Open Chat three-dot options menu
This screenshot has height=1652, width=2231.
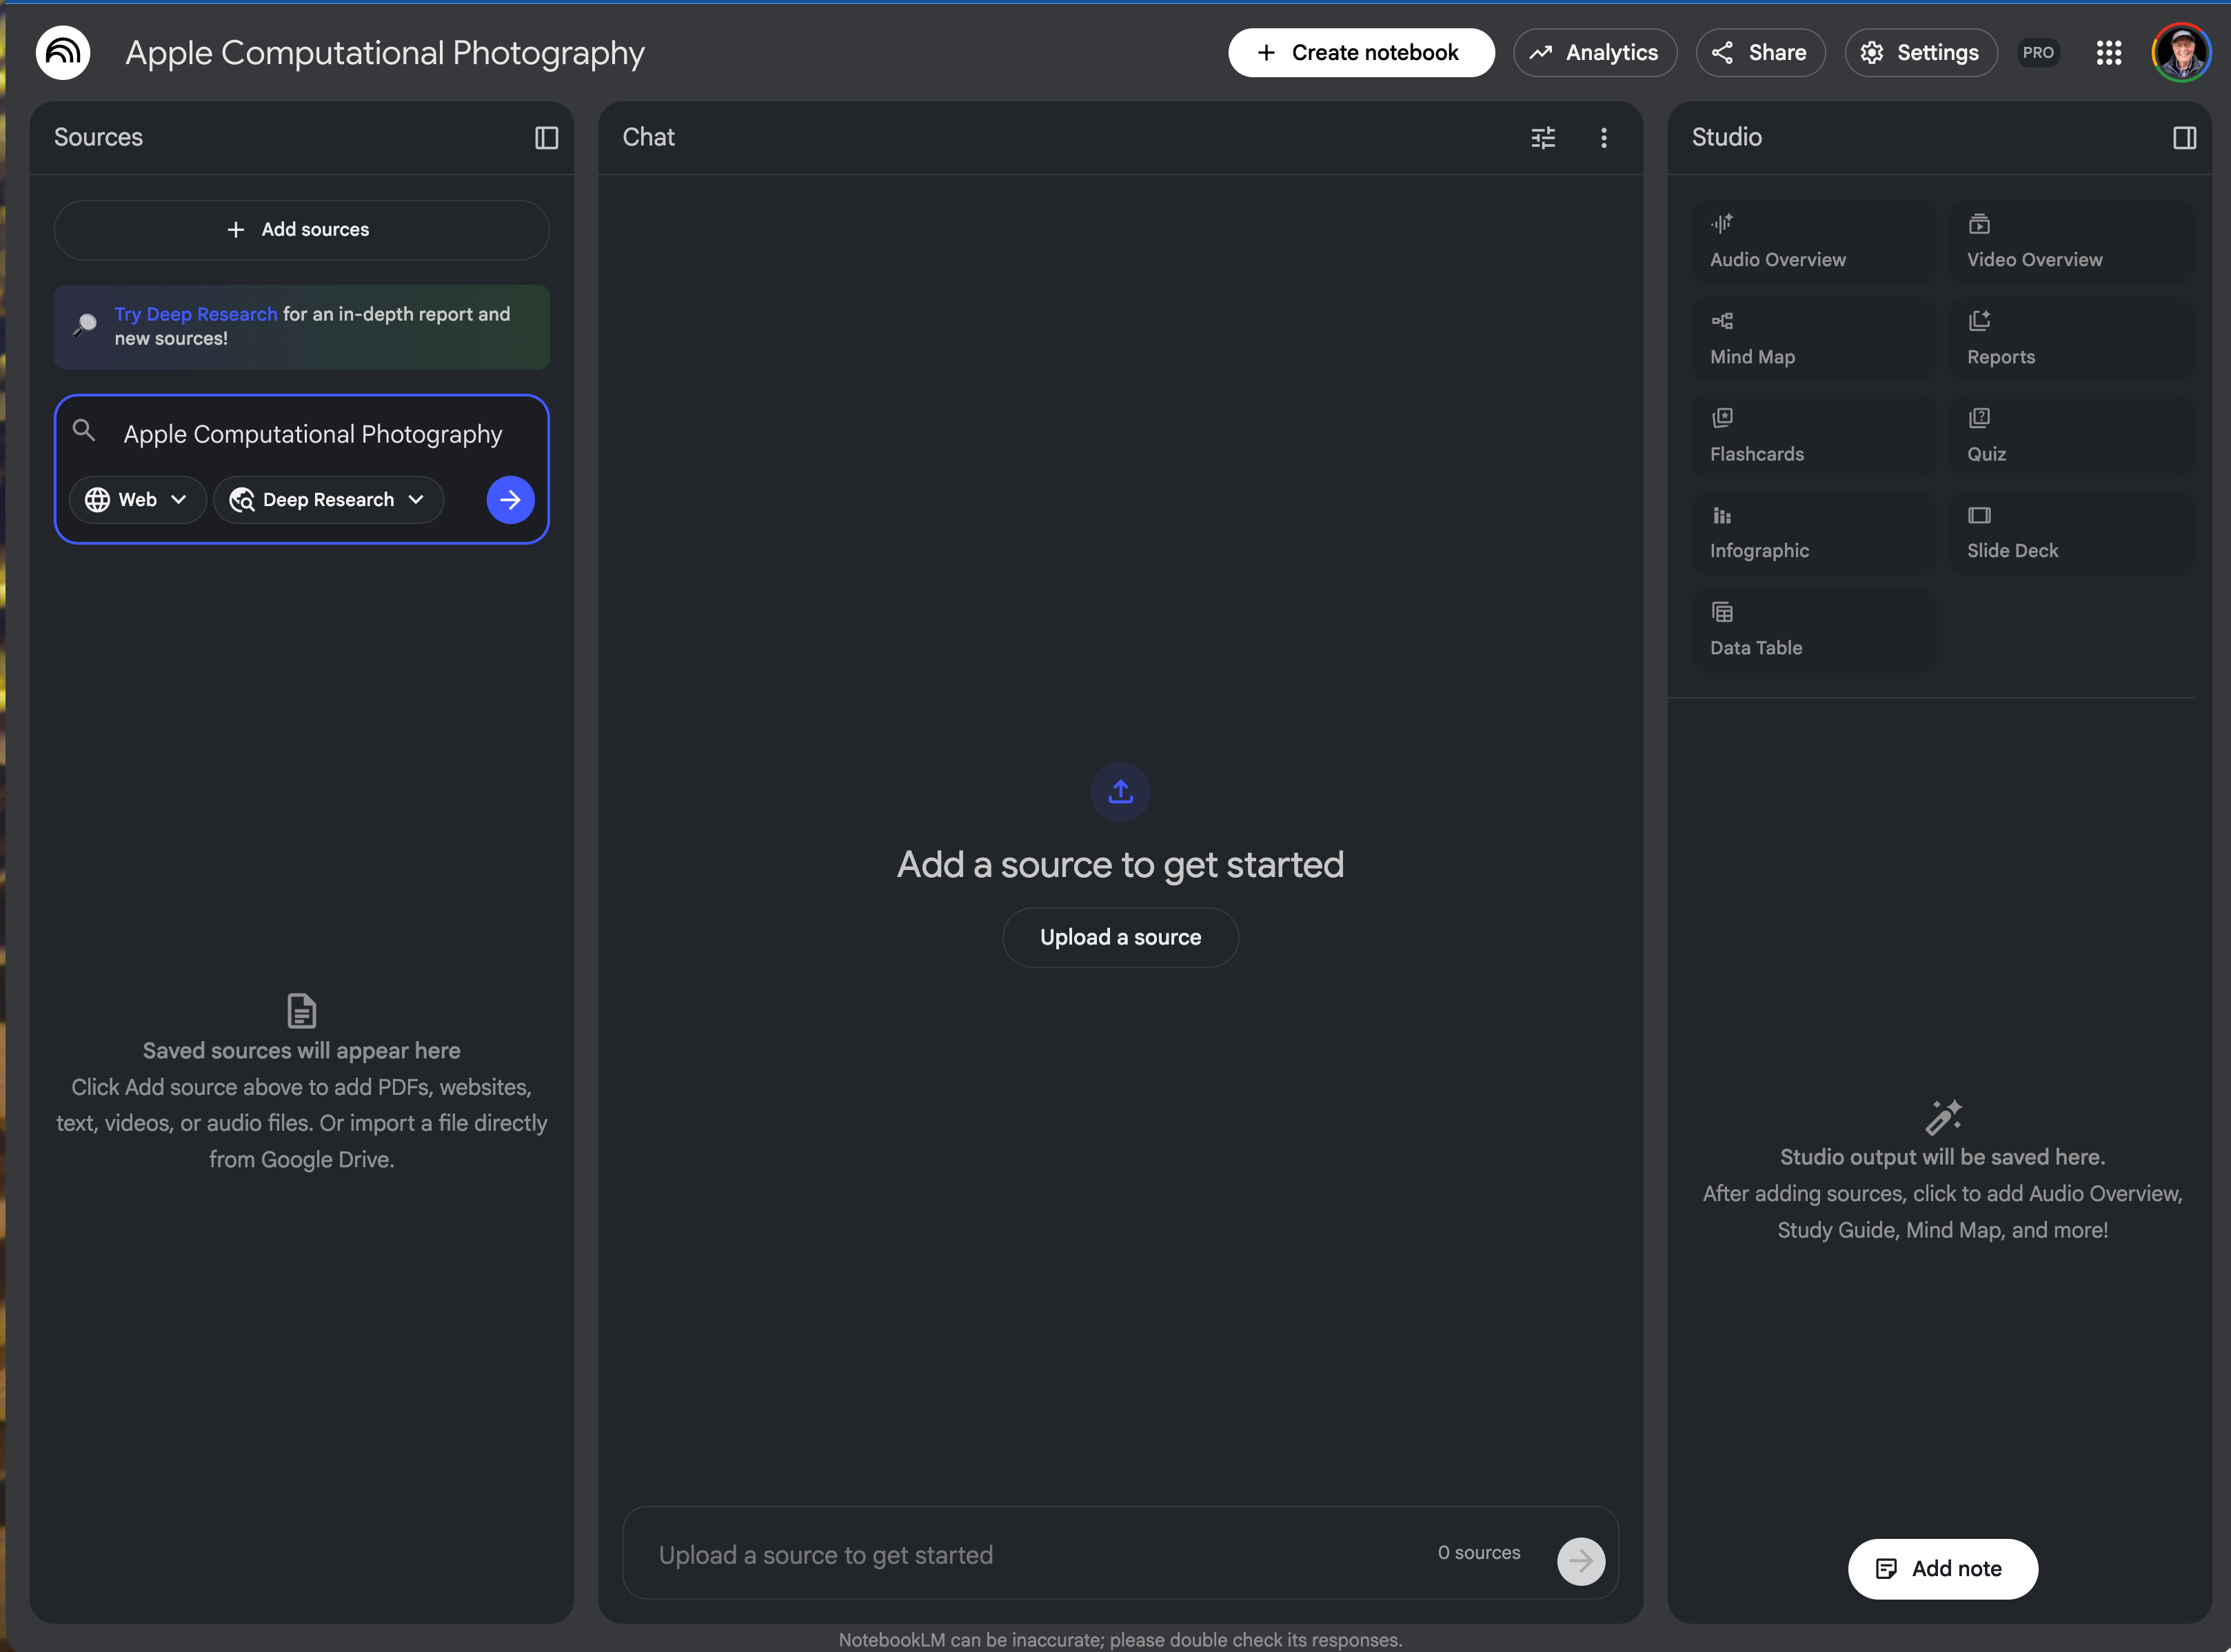pos(1603,138)
